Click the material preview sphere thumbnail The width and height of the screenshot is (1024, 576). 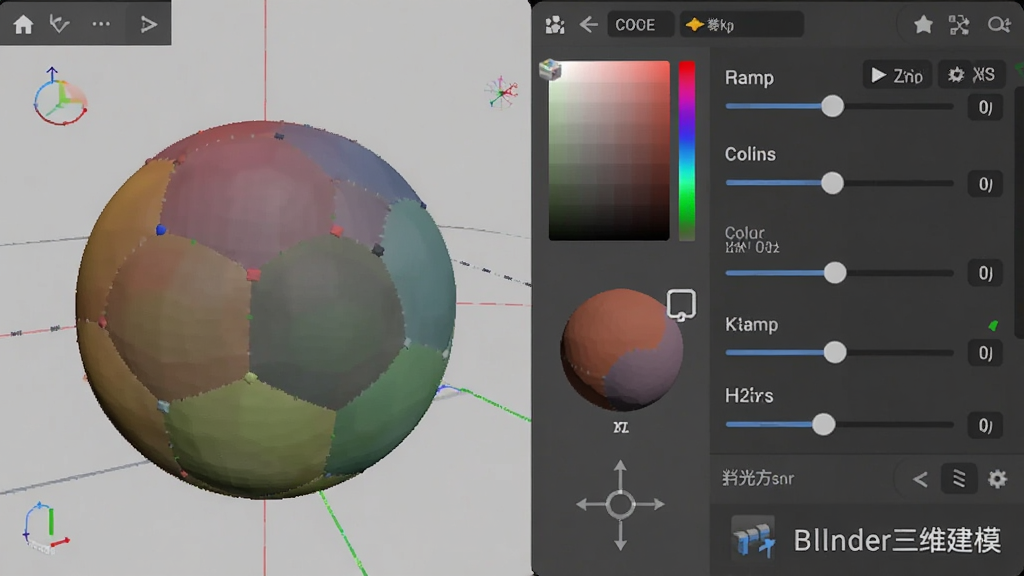622,349
